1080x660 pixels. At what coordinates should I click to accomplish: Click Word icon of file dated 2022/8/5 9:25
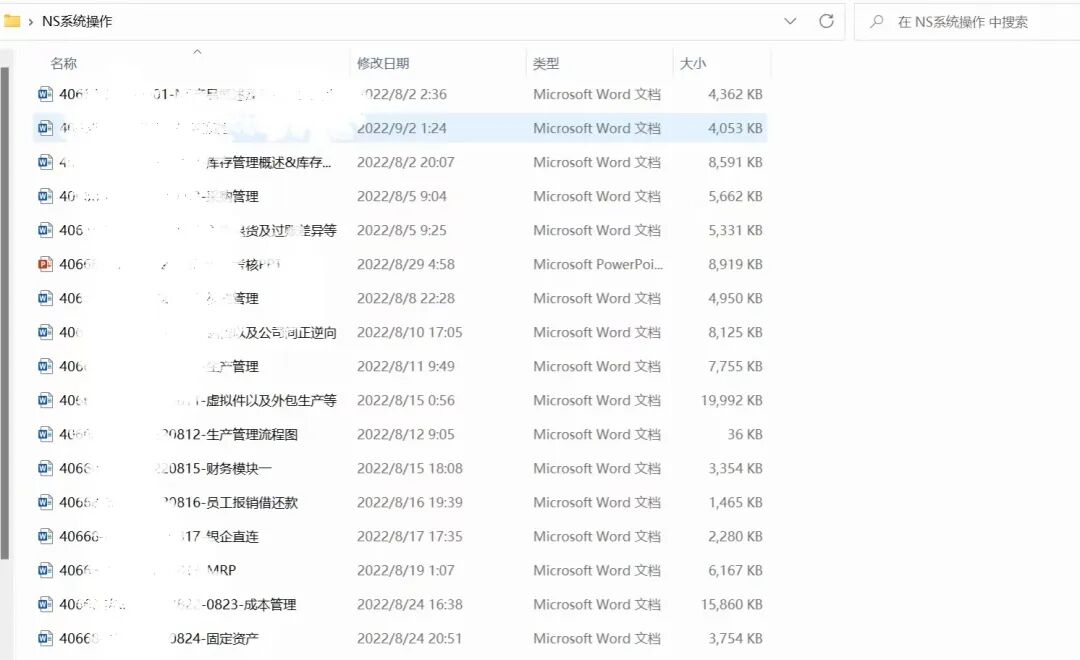45,229
